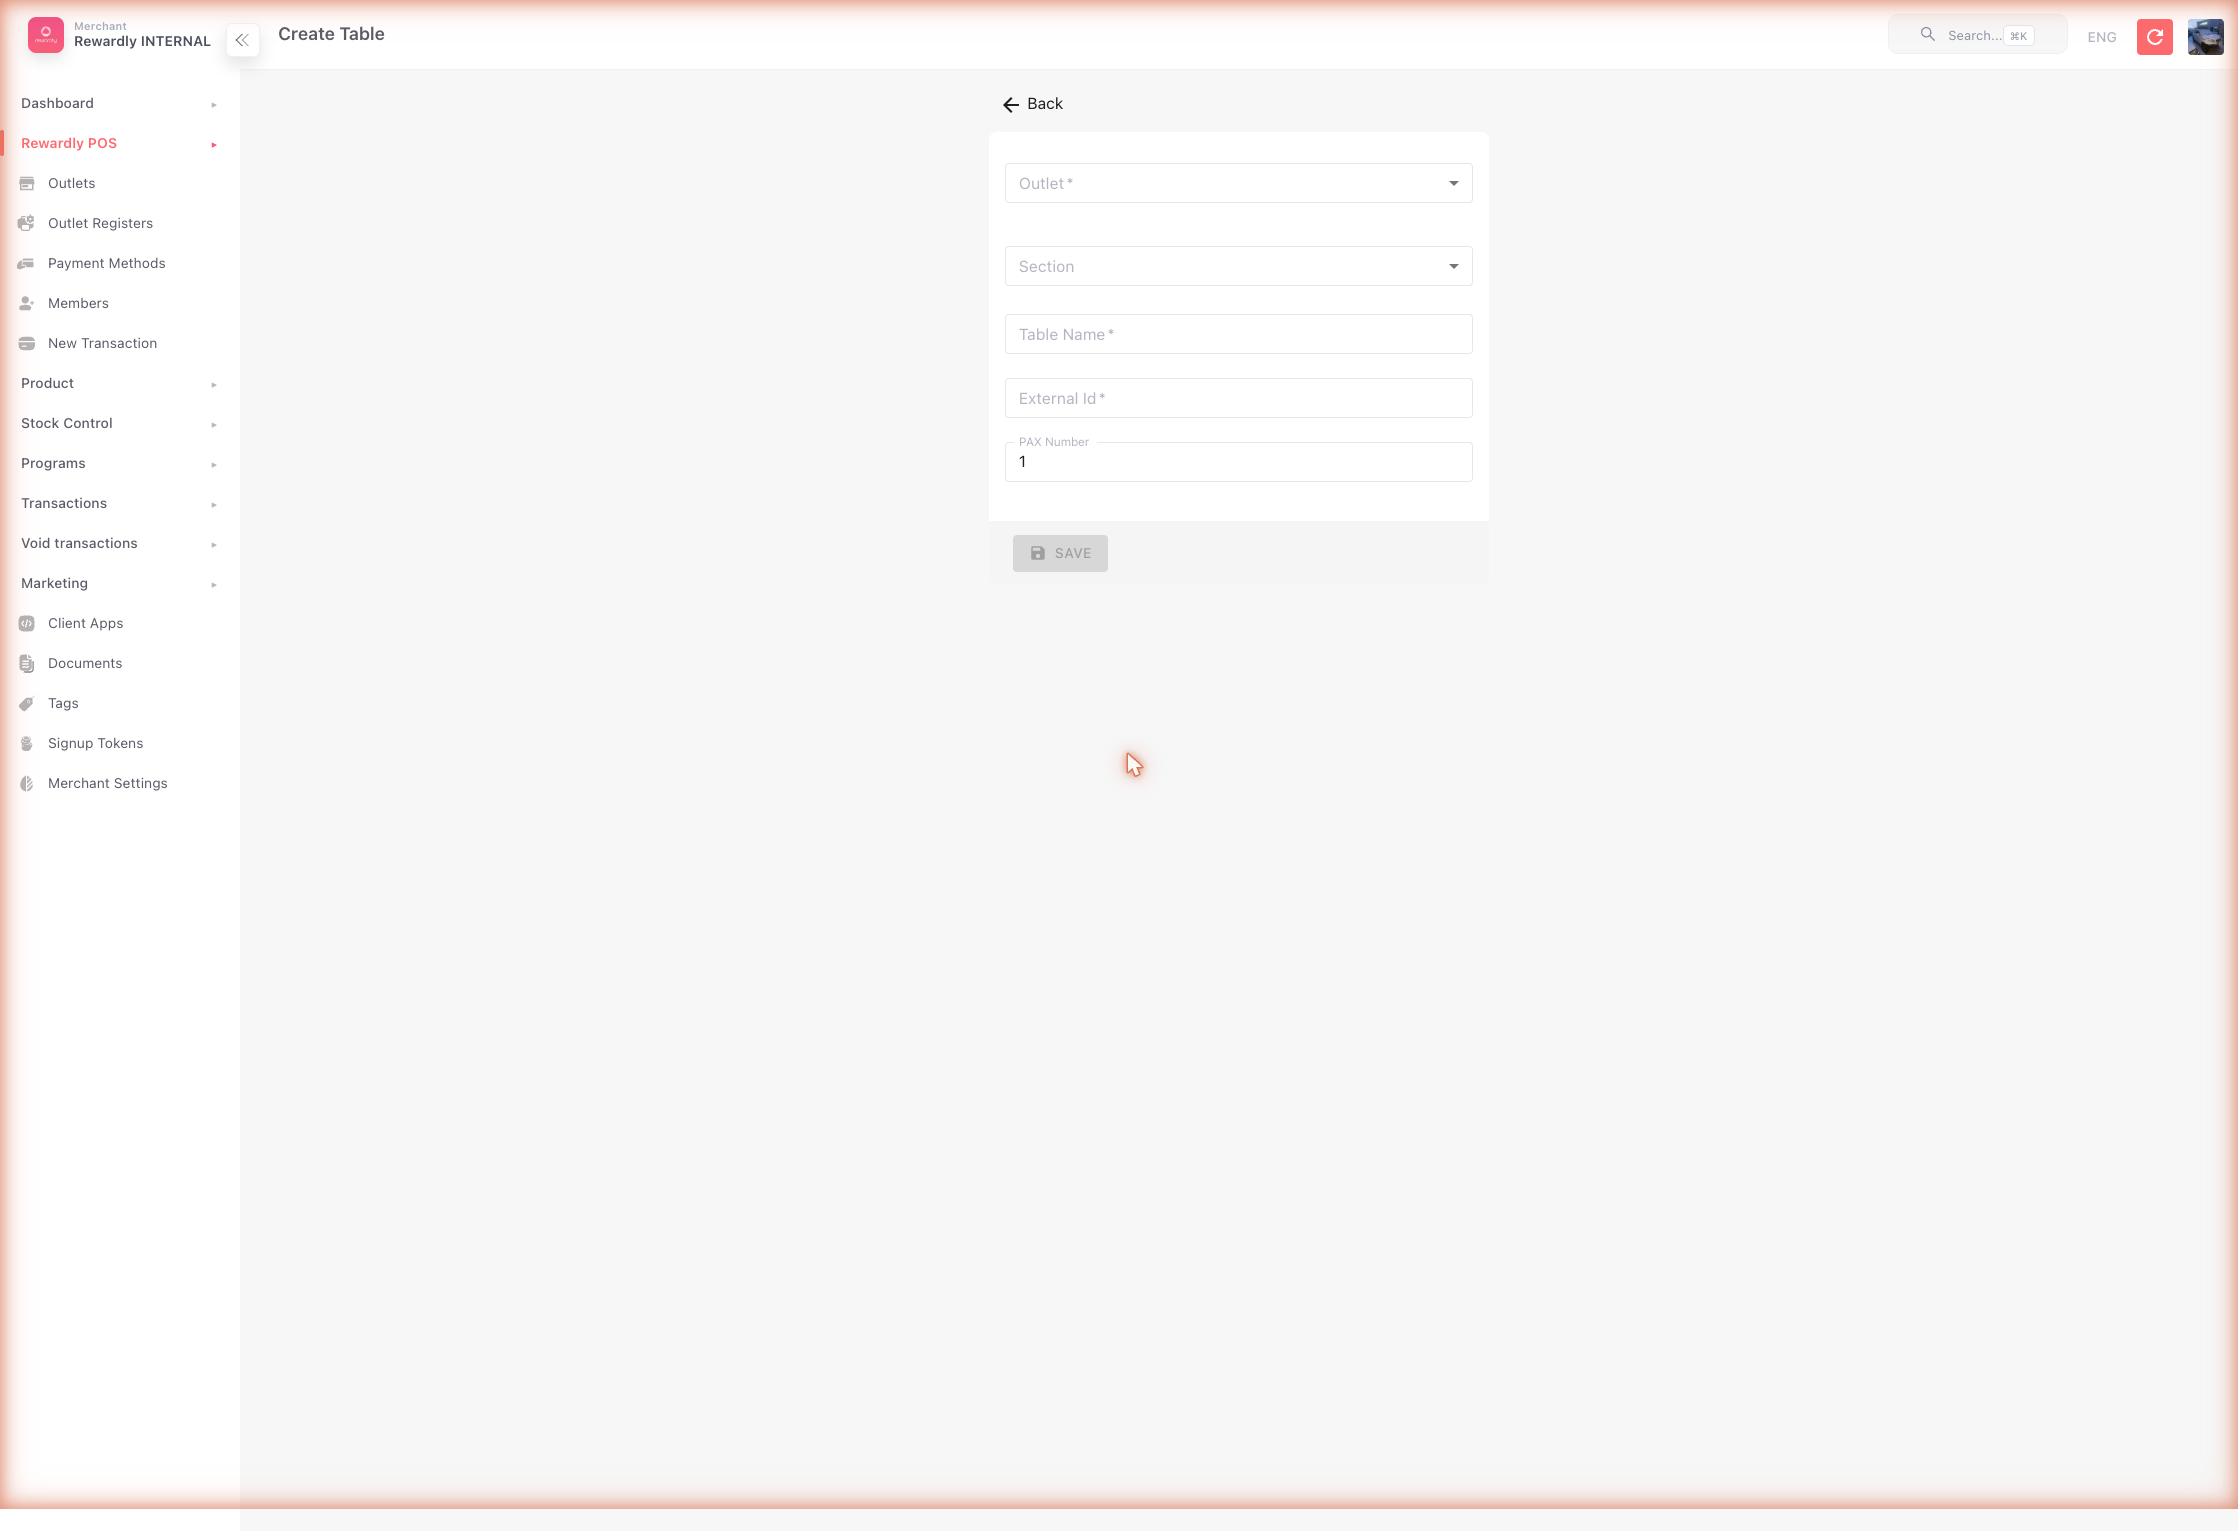Collapse the Rewardly POS section arrow

pyautogui.click(x=214, y=145)
